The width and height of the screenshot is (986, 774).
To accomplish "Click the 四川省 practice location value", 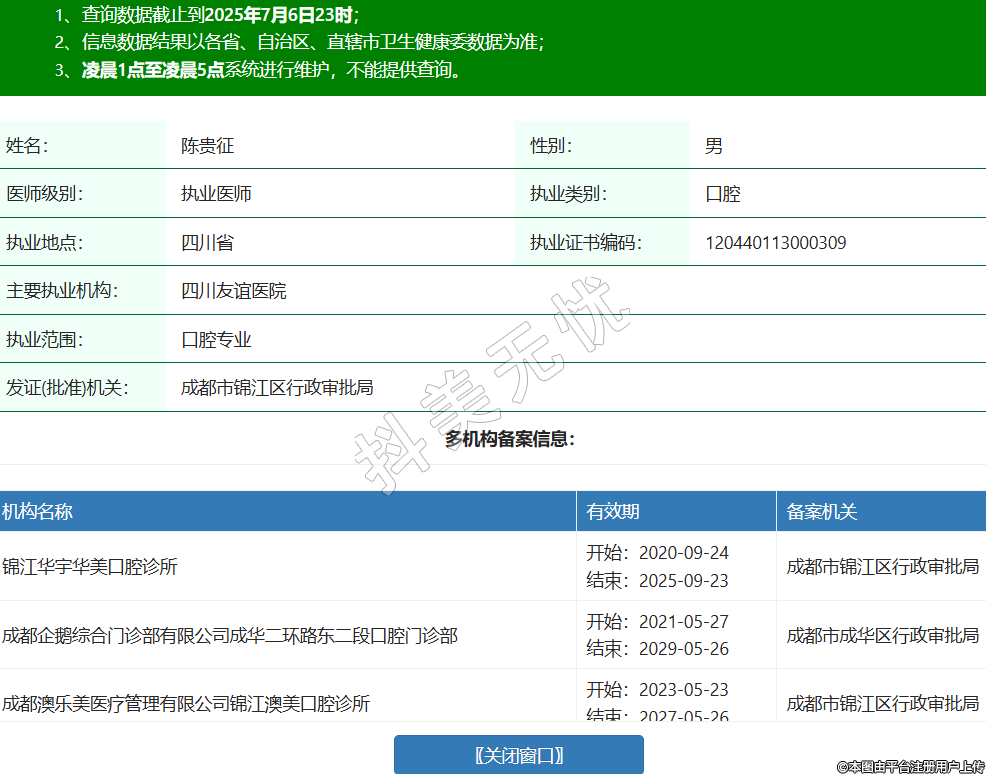I will point(207,243).
